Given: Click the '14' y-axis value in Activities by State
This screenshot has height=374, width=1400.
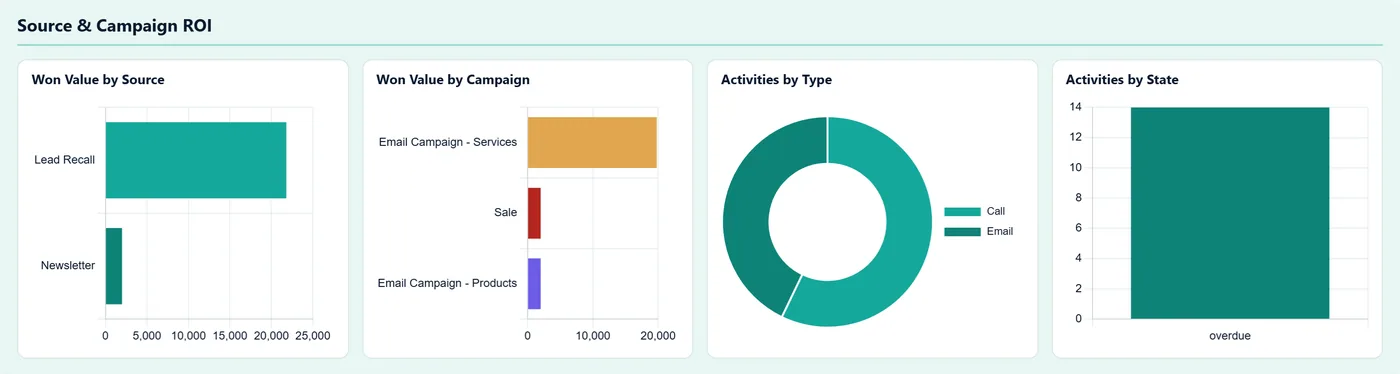Looking at the screenshot, I should point(1075,107).
